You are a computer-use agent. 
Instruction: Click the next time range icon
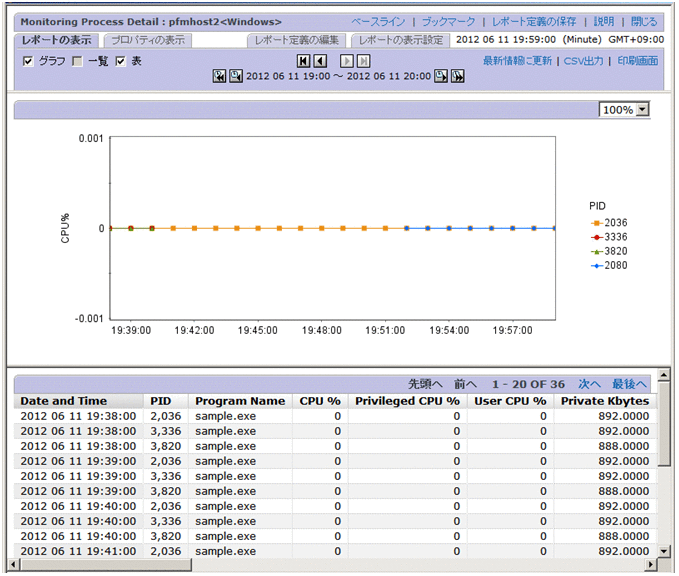tap(440, 76)
